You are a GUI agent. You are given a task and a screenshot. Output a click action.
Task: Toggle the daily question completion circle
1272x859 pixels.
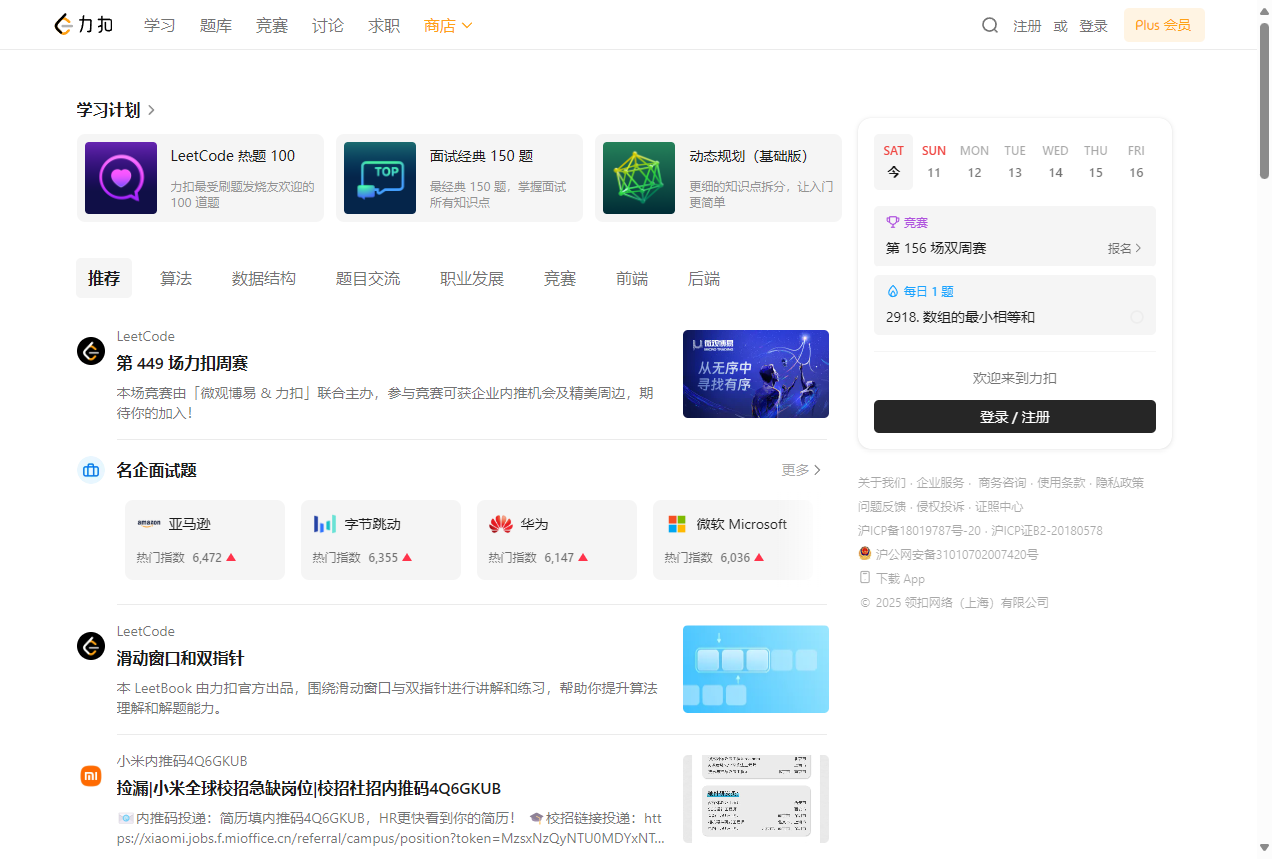1136,317
